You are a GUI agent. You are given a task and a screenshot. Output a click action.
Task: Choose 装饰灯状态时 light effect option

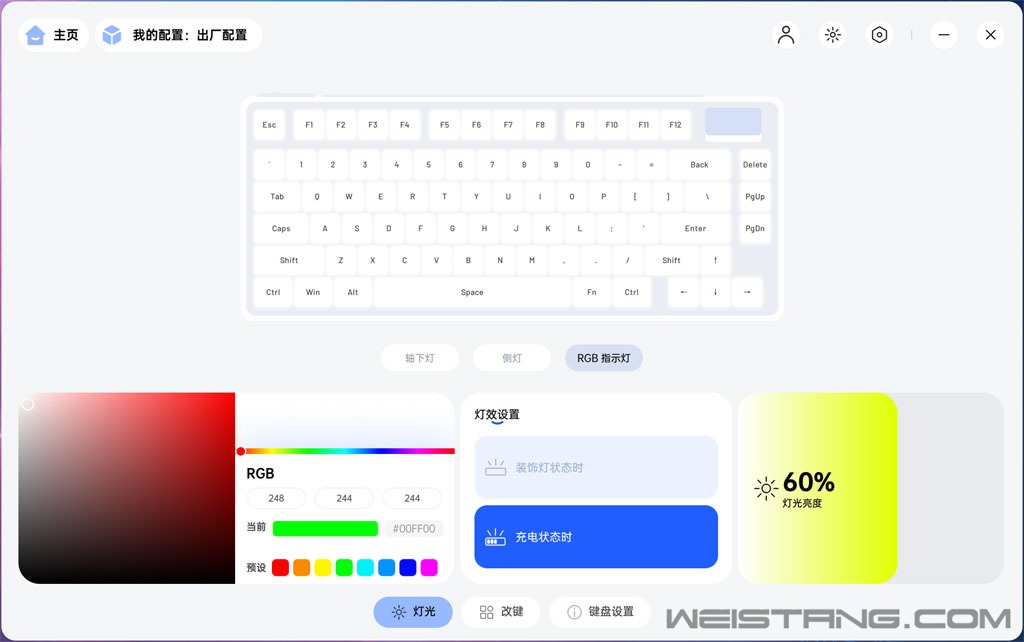[x=596, y=467]
